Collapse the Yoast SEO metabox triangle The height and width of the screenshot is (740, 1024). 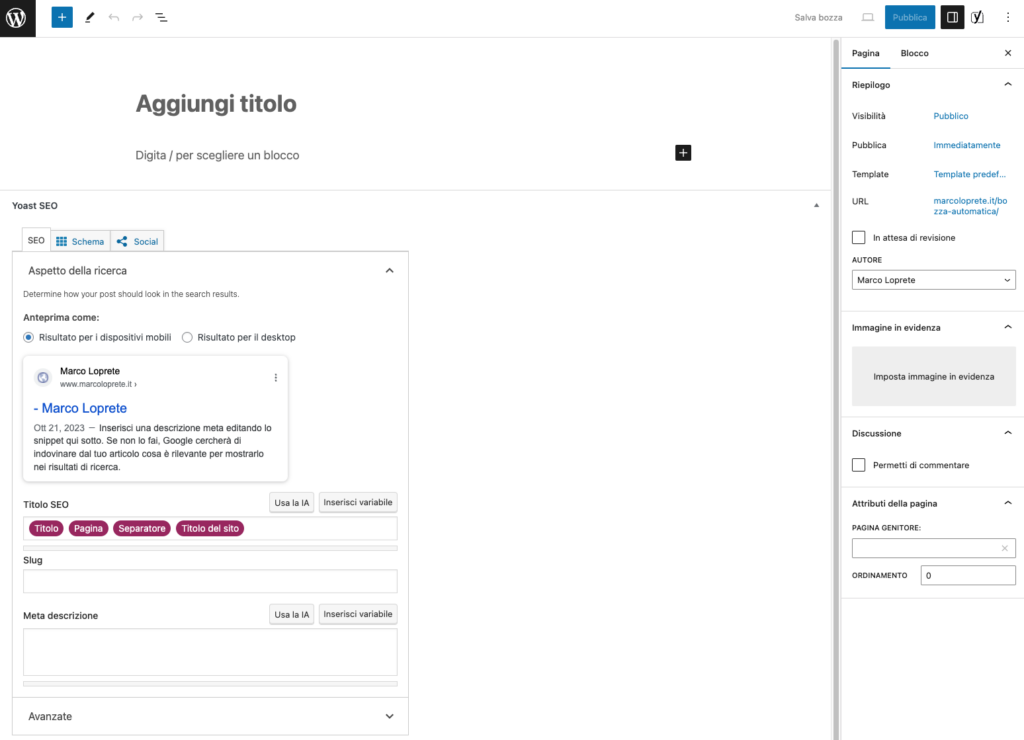click(x=816, y=206)
